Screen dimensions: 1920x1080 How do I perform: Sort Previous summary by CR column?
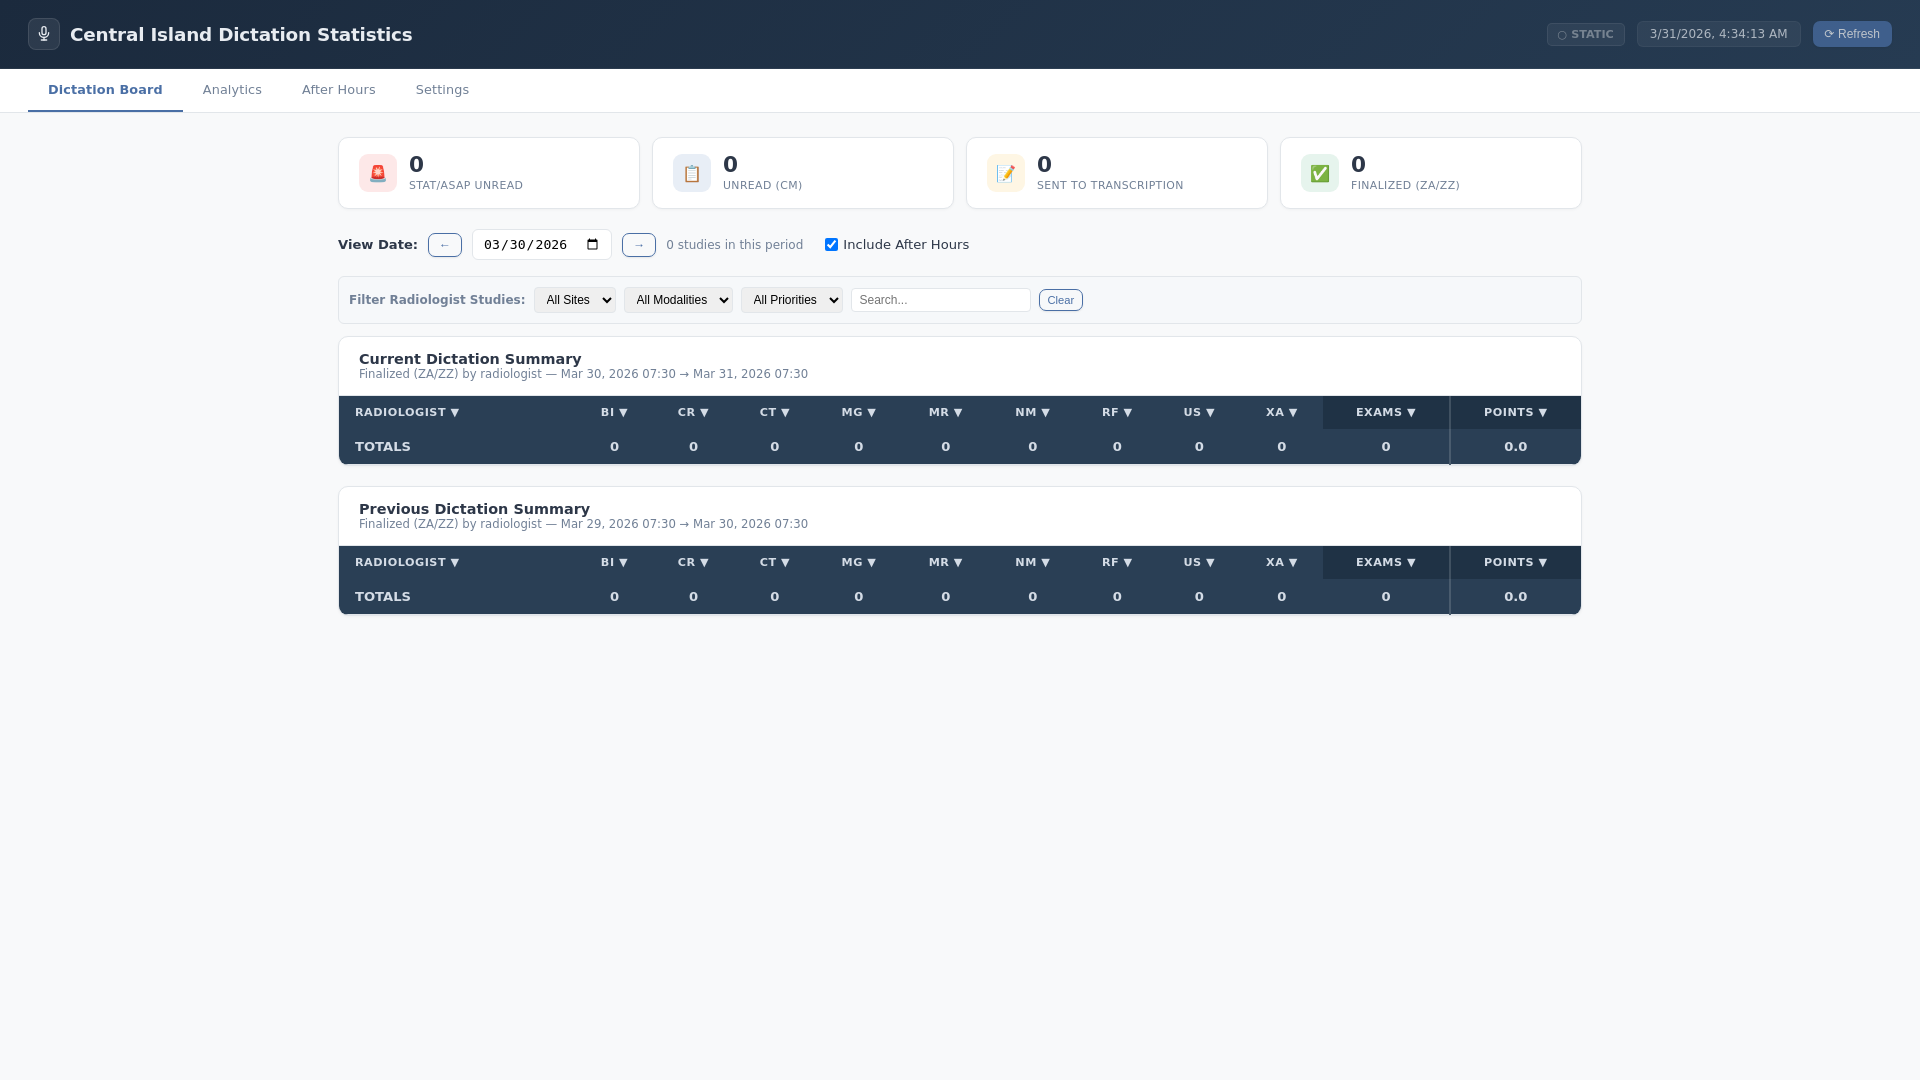[693, 562]
